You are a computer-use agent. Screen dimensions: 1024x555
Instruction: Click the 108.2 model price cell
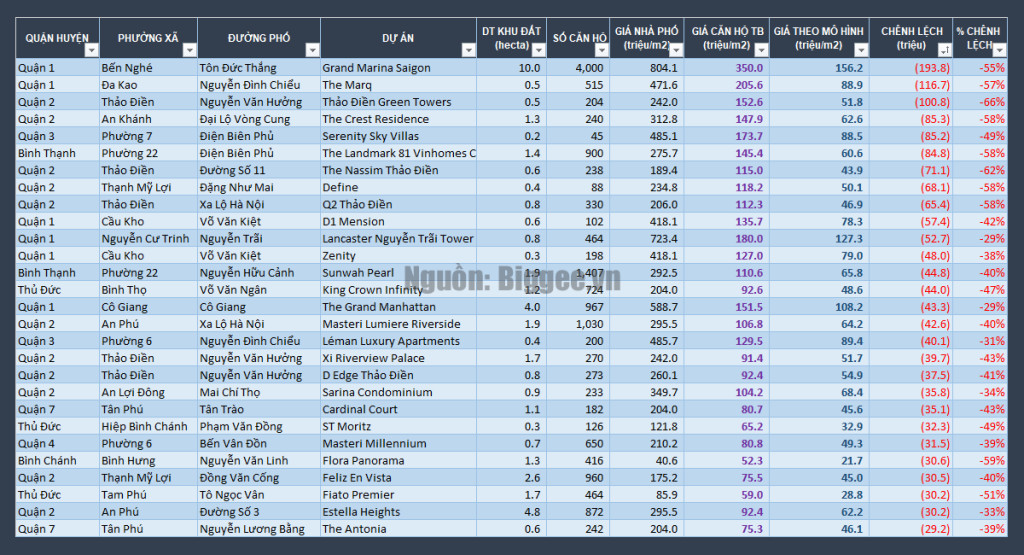click(x=819, y=307)
